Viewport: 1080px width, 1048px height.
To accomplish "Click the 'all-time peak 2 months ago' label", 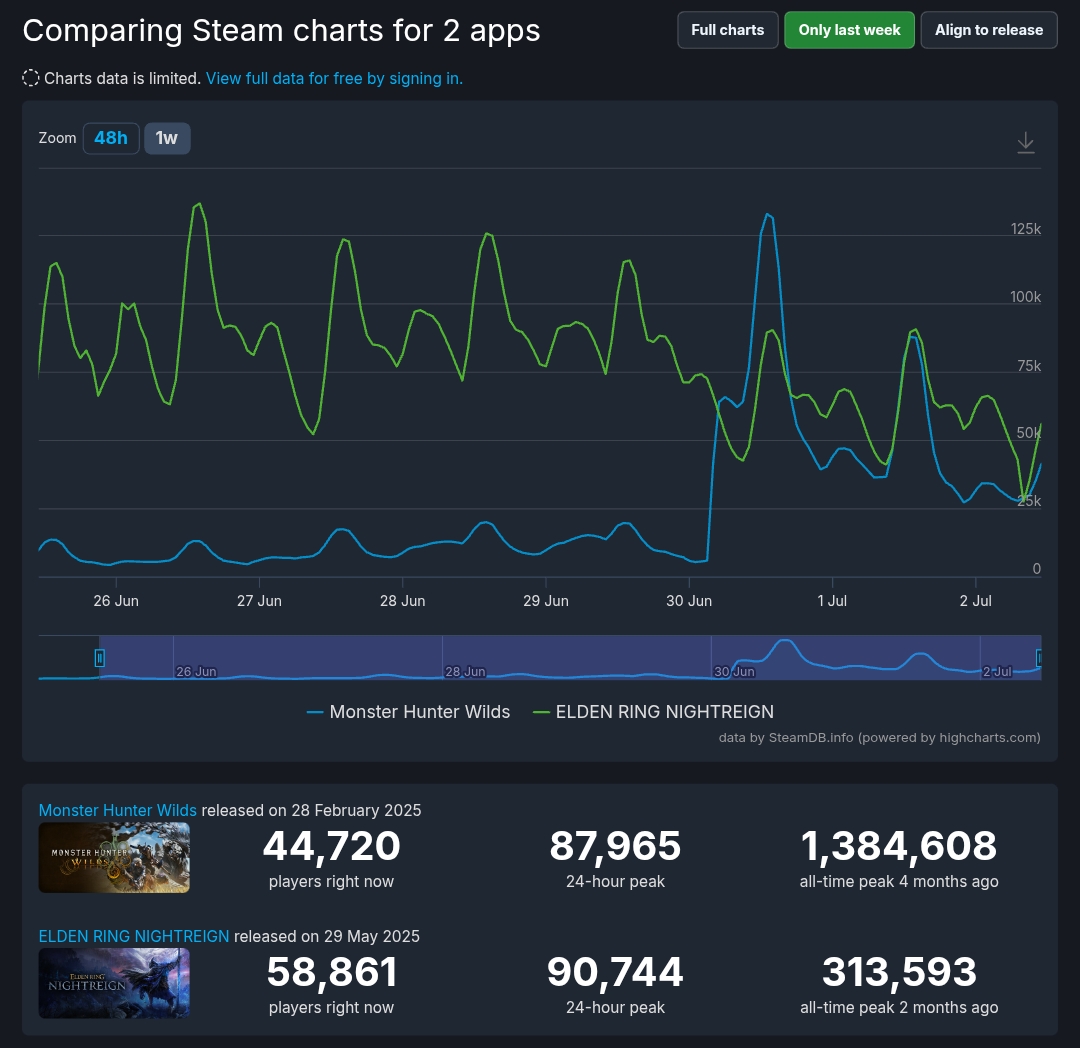I will (x=899, y=1007).
